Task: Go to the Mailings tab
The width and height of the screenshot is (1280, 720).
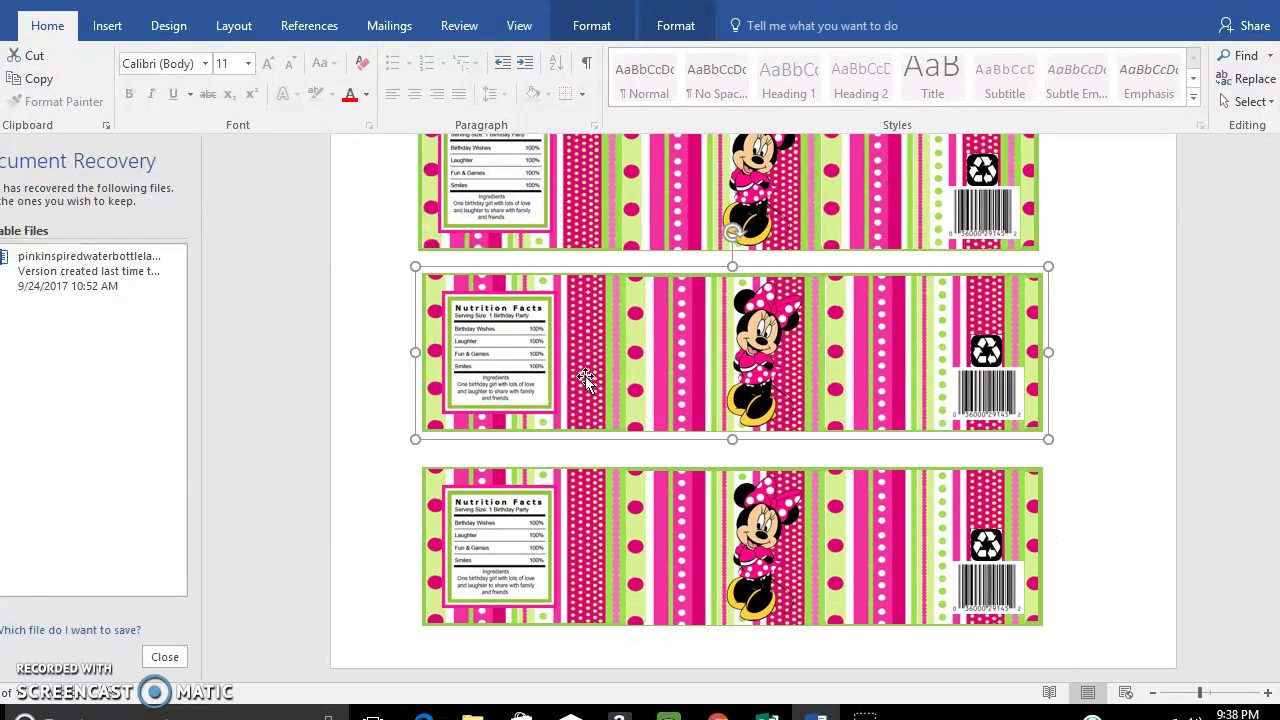Action: point(389,26)
